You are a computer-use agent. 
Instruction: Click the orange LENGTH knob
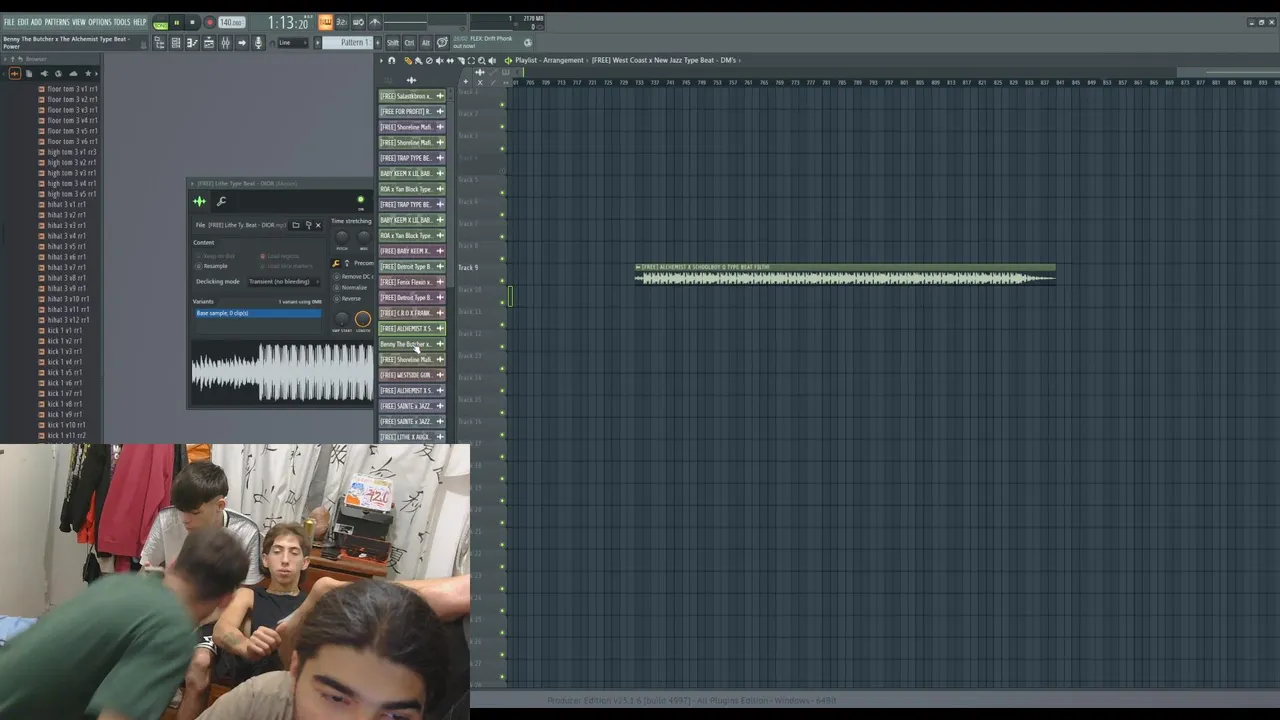click(362, 319)
